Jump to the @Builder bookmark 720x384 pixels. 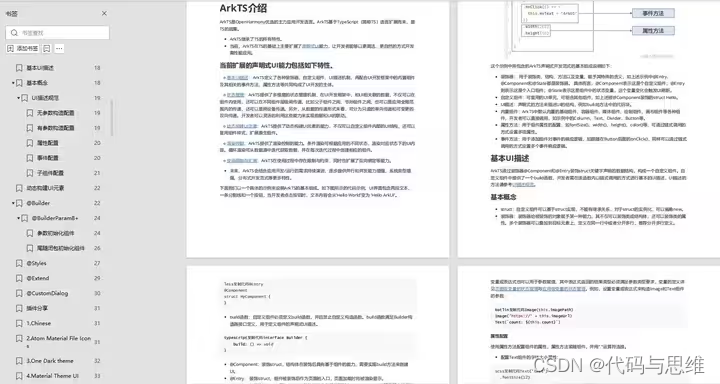point(38,203)
